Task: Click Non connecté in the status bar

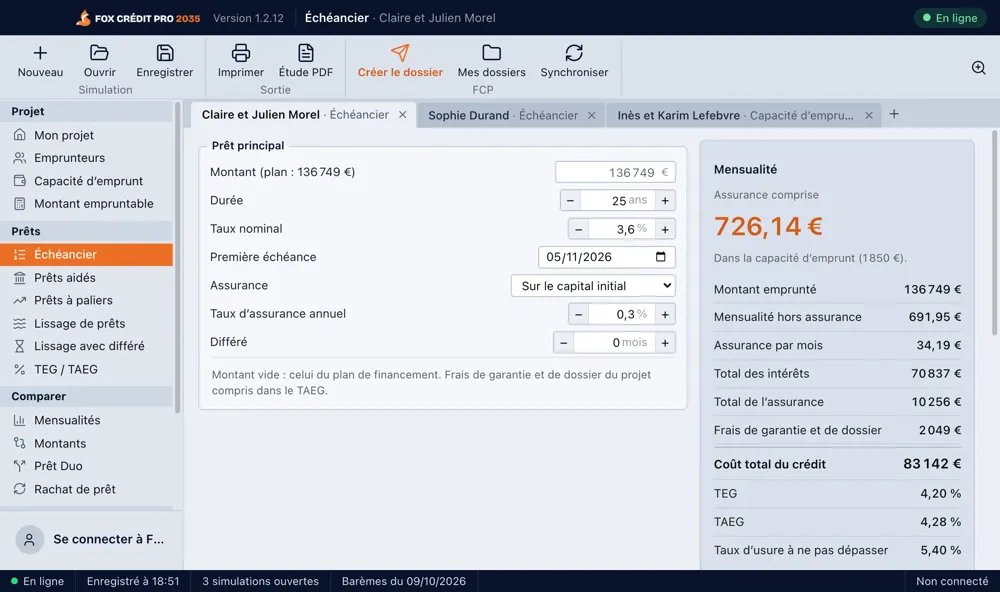Action: [952, 581]
